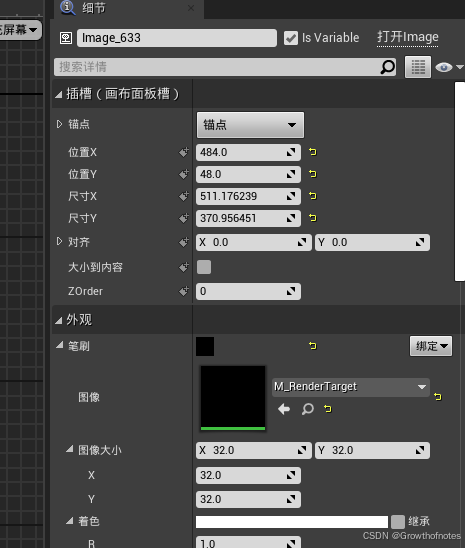
Task: Click the X sub-row 32.0 field
Action: pyautogui.click(x=248, y=476)
